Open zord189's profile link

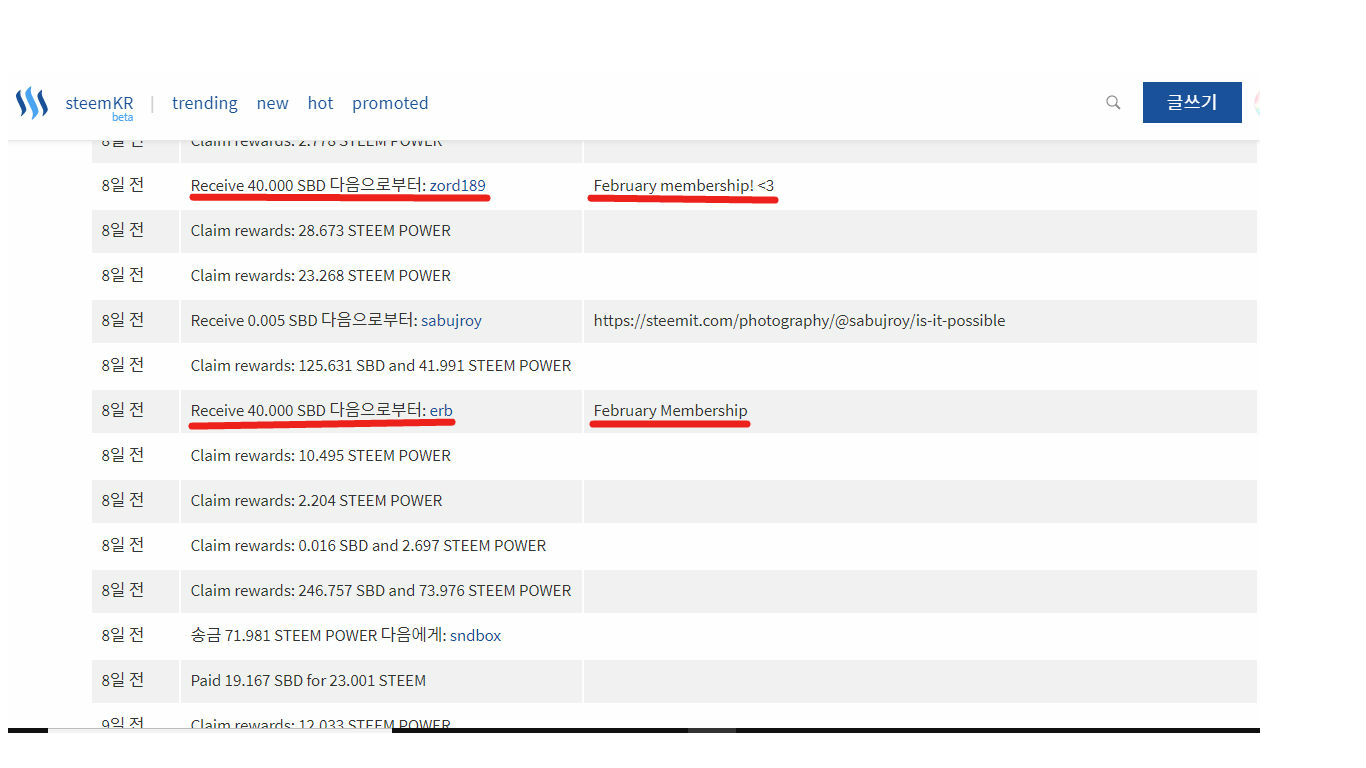tap(458, 185)
